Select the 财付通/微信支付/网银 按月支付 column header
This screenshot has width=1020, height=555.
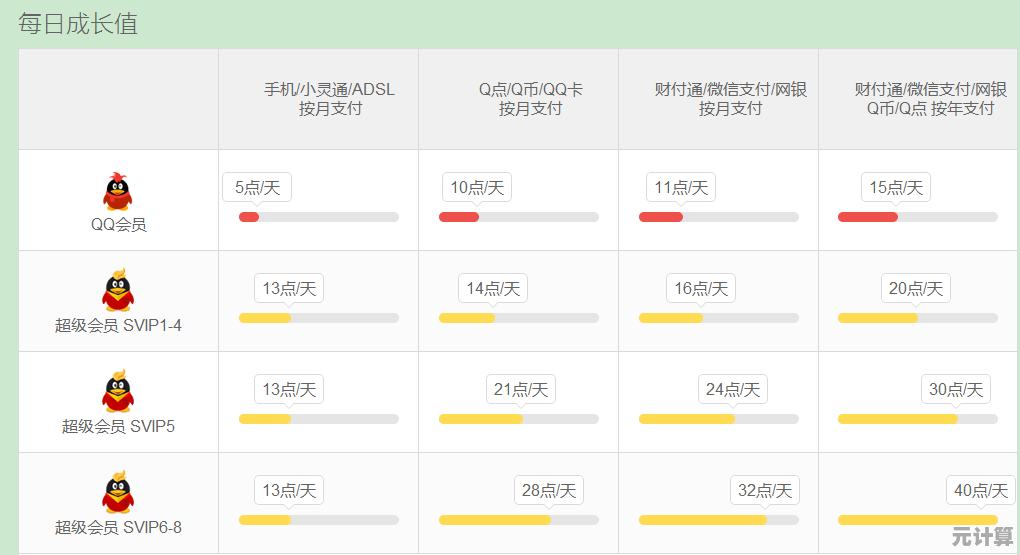[730, 99]
